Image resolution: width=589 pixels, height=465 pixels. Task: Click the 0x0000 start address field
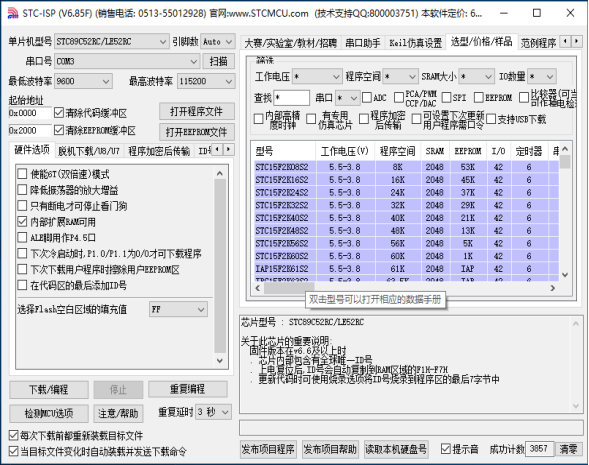click(x=30, y=113)
